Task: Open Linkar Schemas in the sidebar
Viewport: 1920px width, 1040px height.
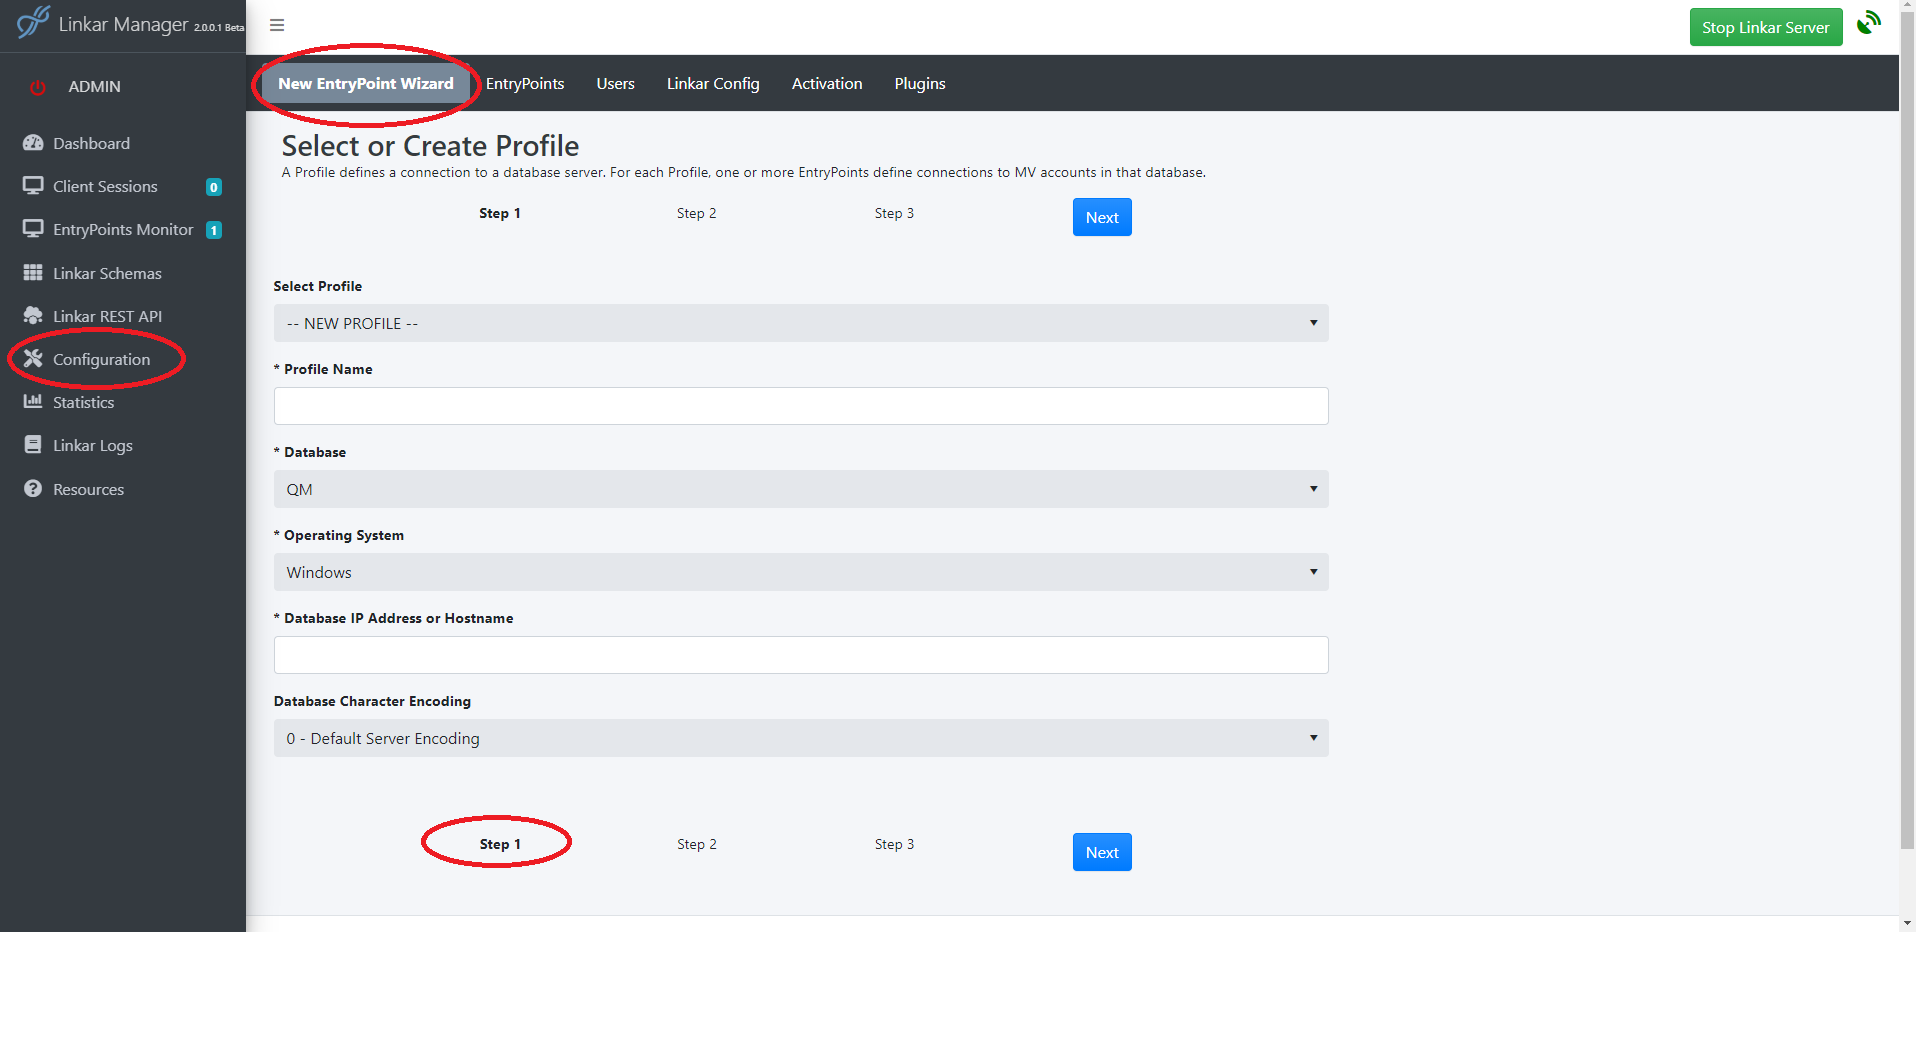Action: (107, 273)
